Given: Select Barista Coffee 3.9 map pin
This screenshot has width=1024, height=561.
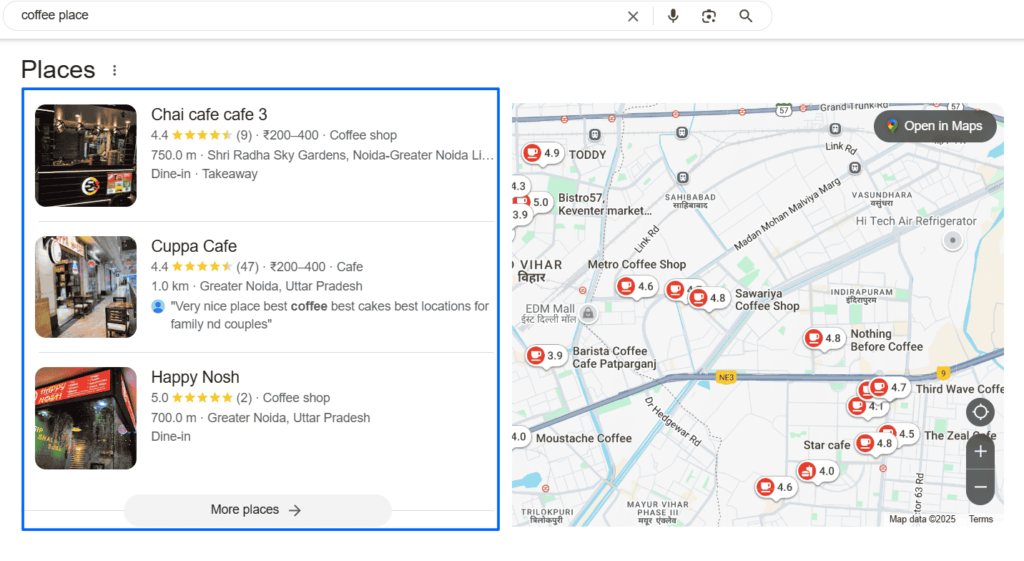Looking at the screenshot, I should coord(546,355).
